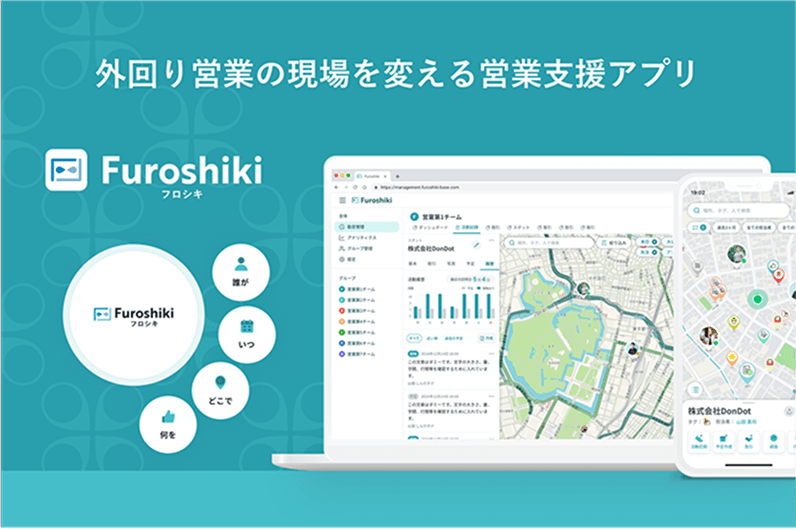Click the Furoshiki app logo icon
The width and height of the screenshot is (796, 530).
tap(67, 170)
